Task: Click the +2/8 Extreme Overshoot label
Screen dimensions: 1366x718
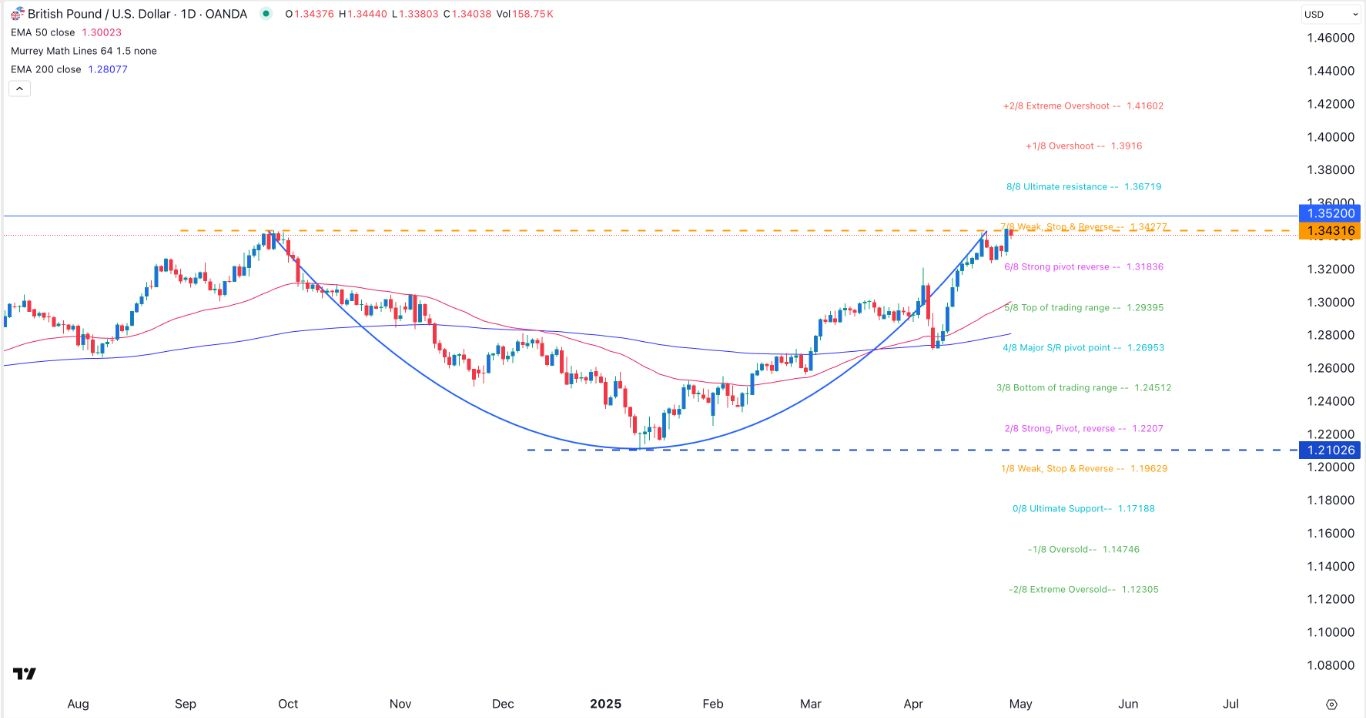Action: click(x=1083, y=106)
